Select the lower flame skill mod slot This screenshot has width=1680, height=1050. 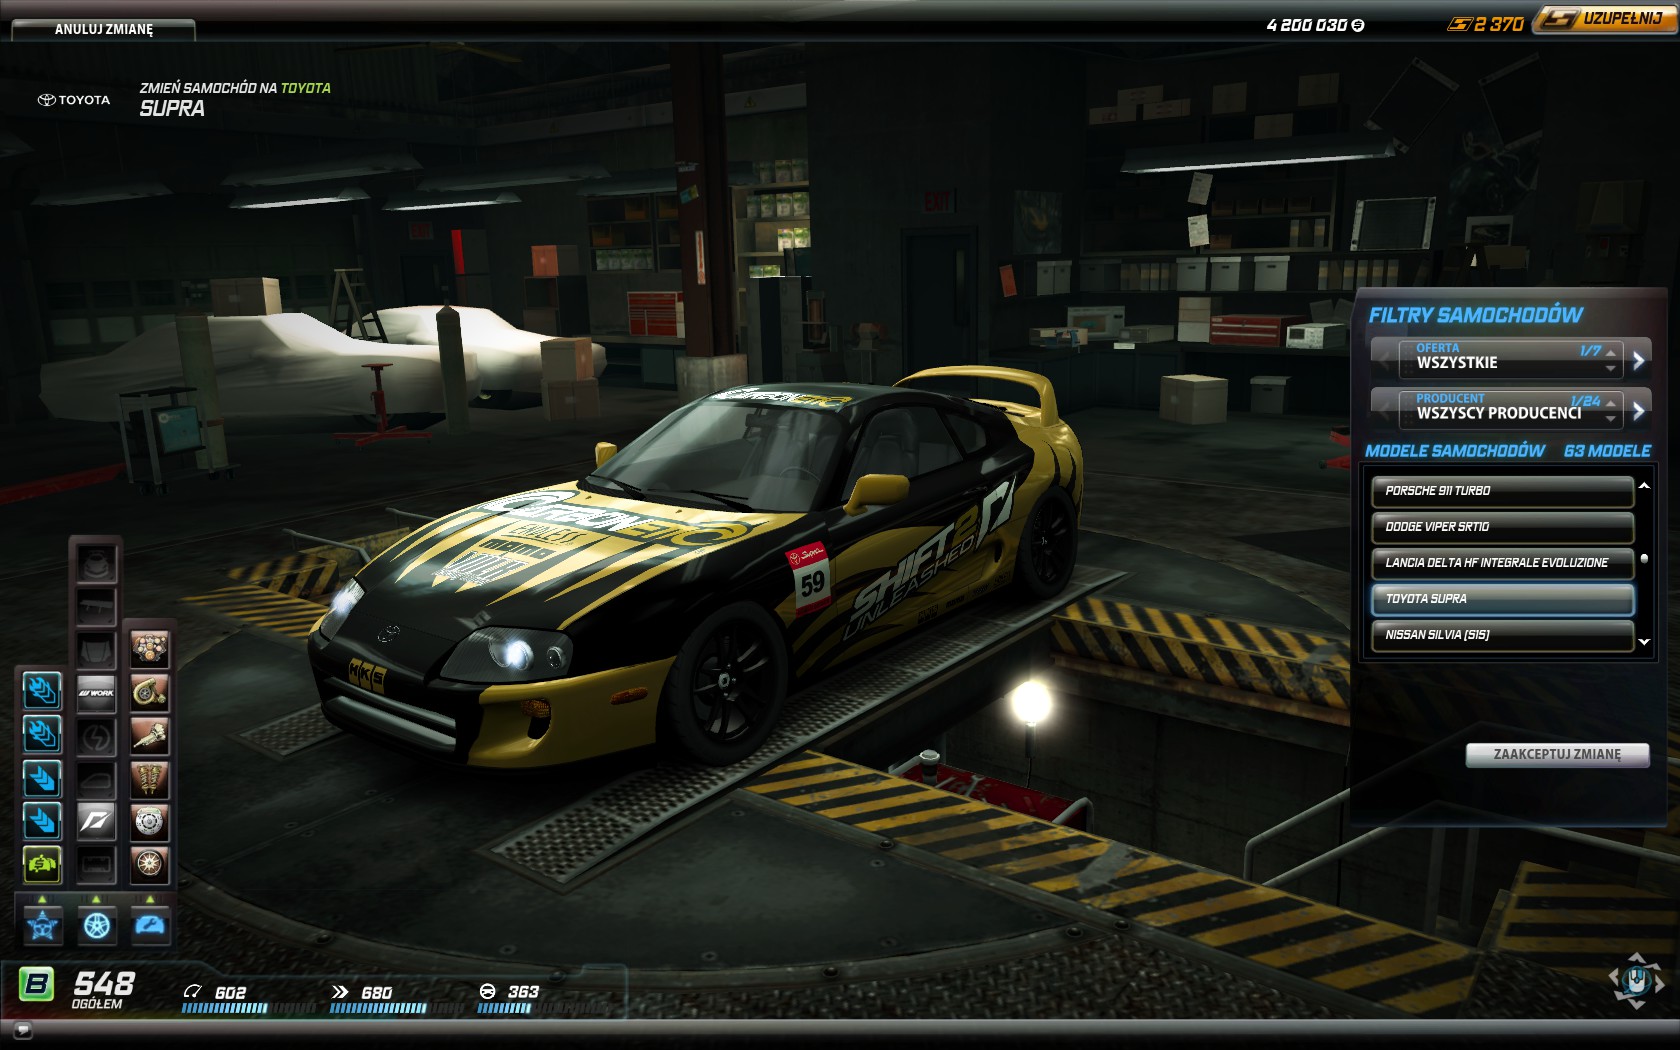point(42,734)
